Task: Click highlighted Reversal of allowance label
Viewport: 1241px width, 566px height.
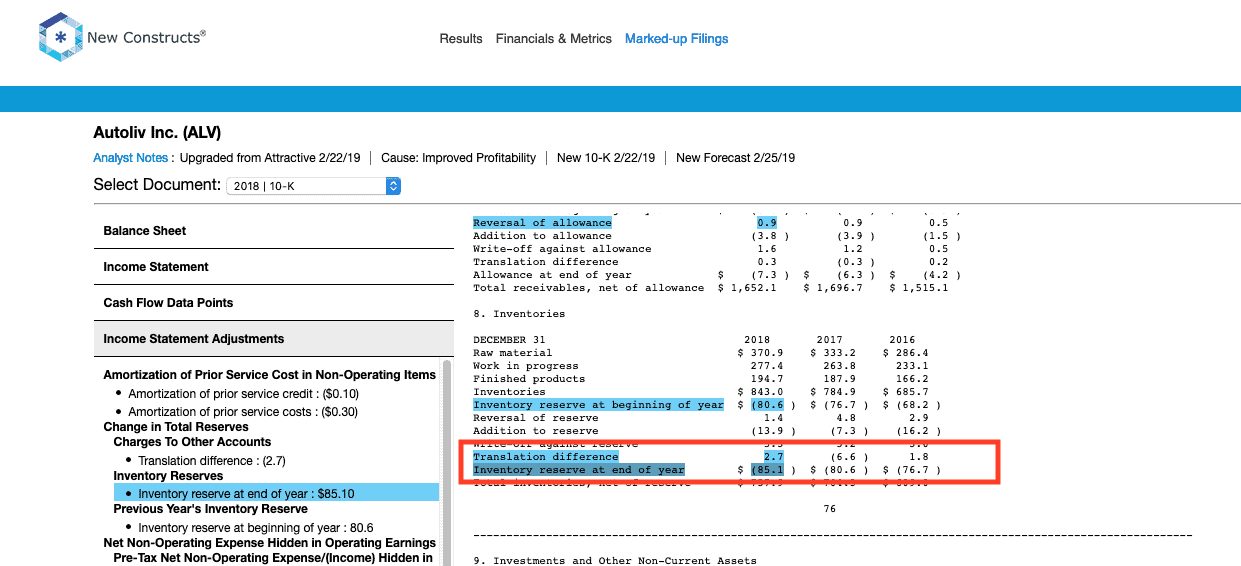Action: pyautogui.click(x=542, y=223)
